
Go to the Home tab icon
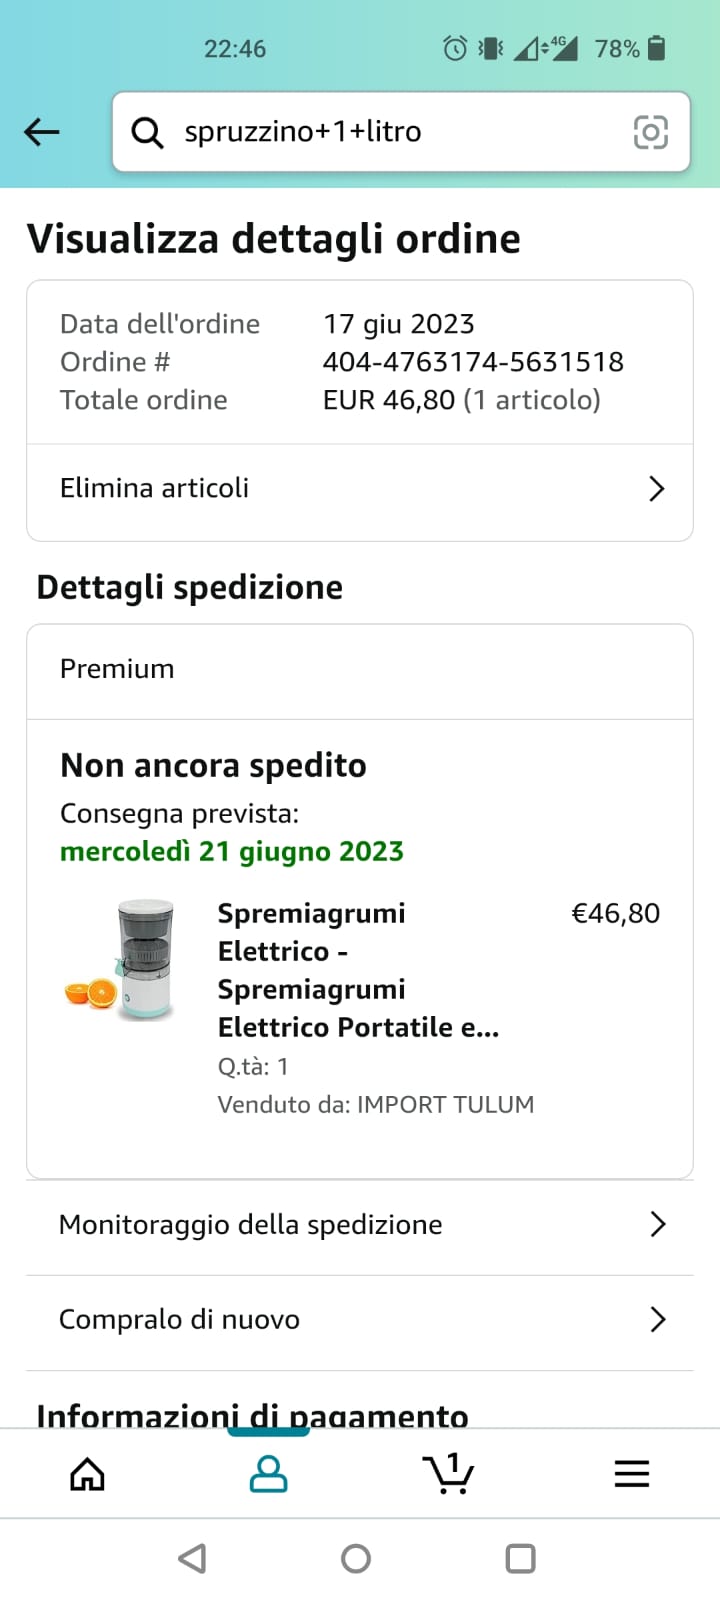(x=87, y=1473)
